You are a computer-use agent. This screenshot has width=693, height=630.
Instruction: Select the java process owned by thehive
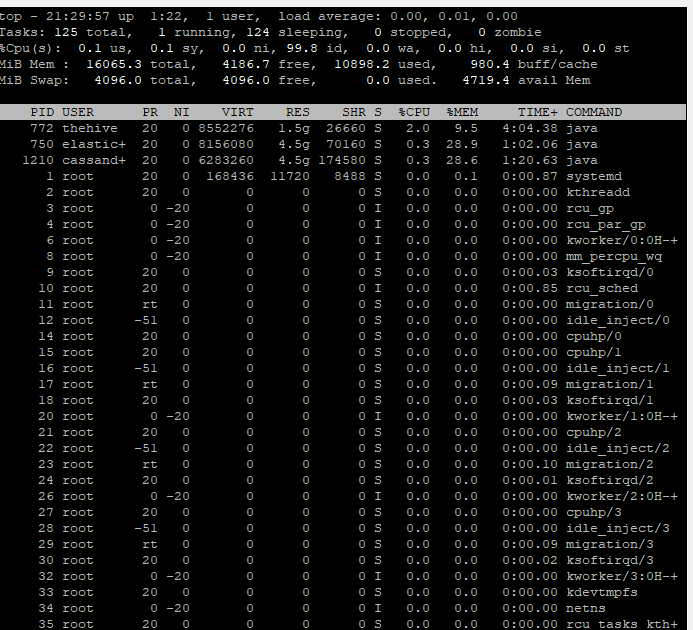click(x=582, y=128)
